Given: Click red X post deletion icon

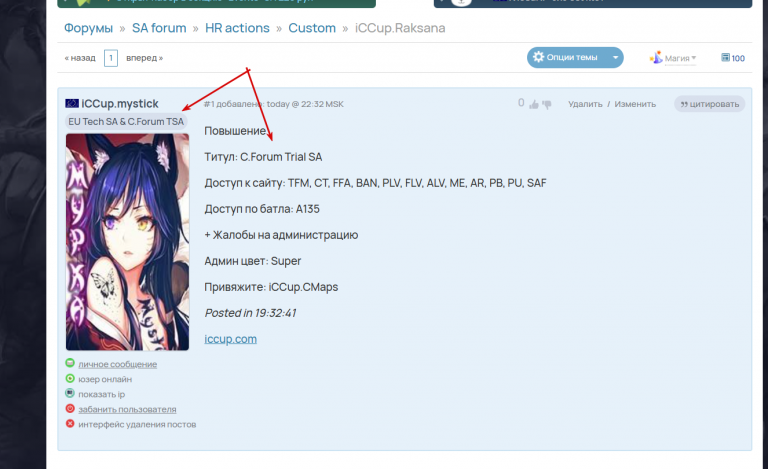Looking at the screenshot, I should pos(70,423).
